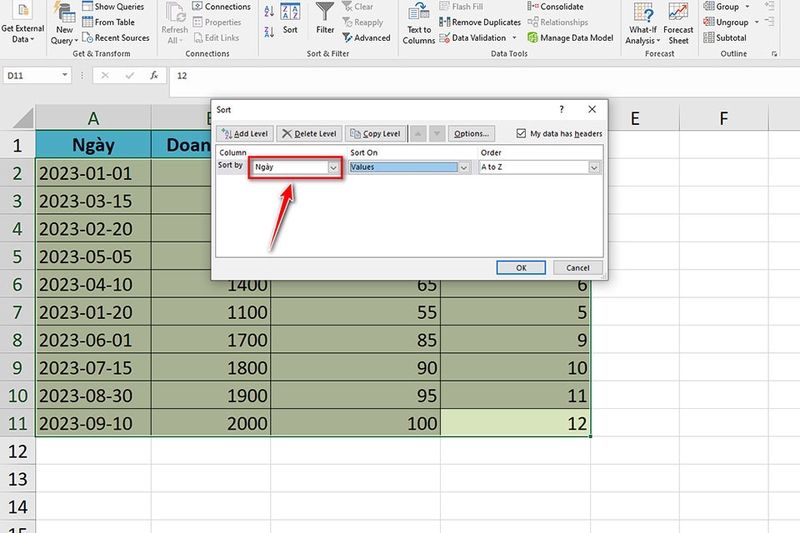Click Group rows button

tap(720, 7)
